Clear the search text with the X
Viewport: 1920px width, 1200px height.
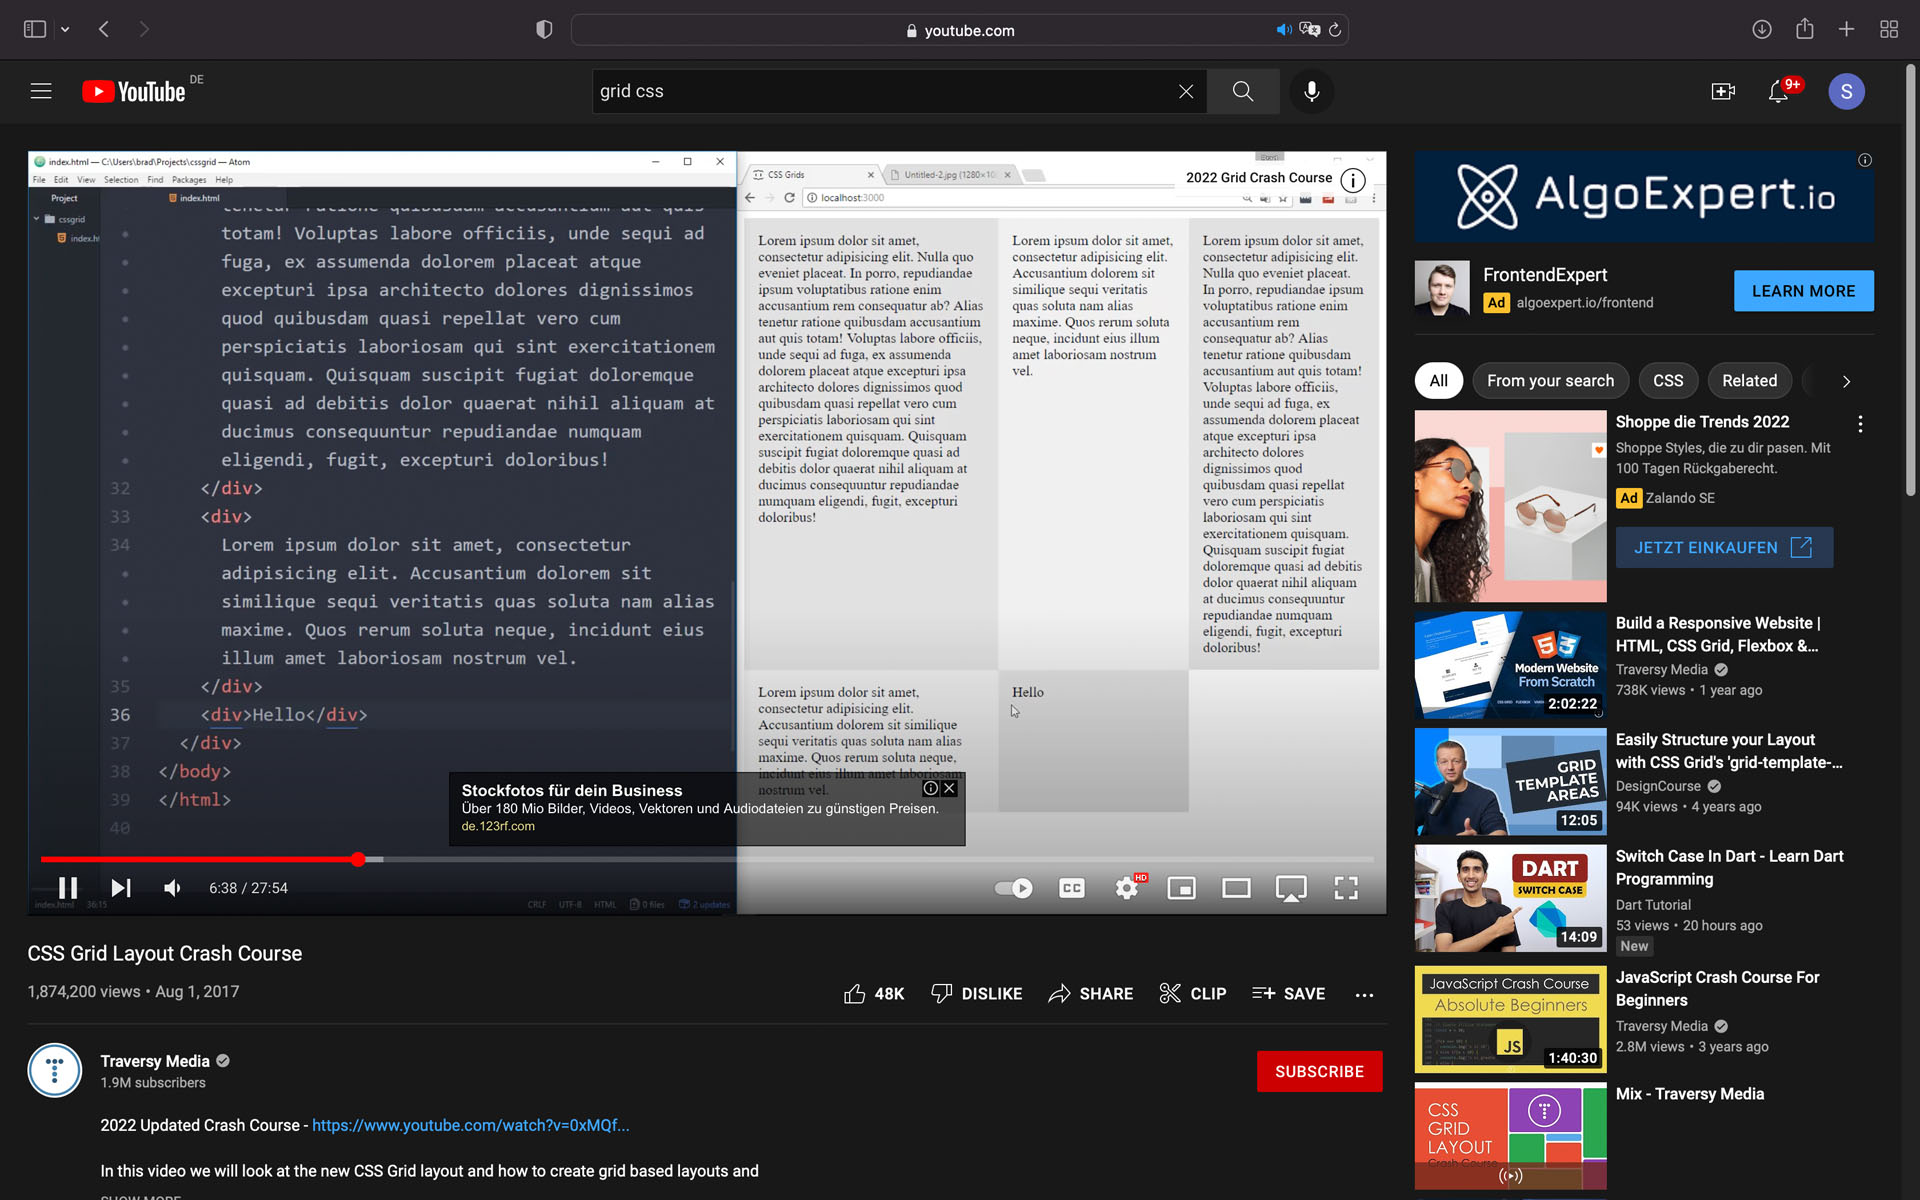[x=1186, y=91]
